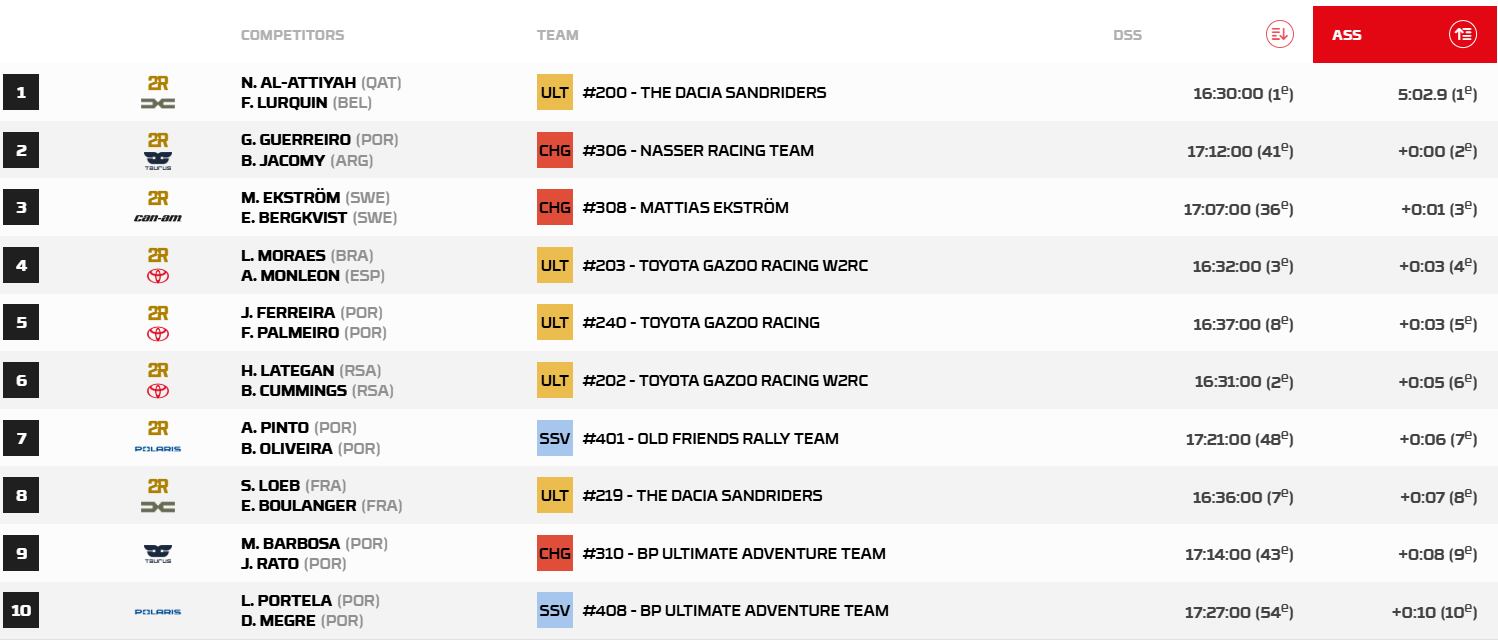Image resolution: width=1498 pixels, height=640 pixels.
Task: Click the Dacia logo in row 1
Action: (158, 103)
